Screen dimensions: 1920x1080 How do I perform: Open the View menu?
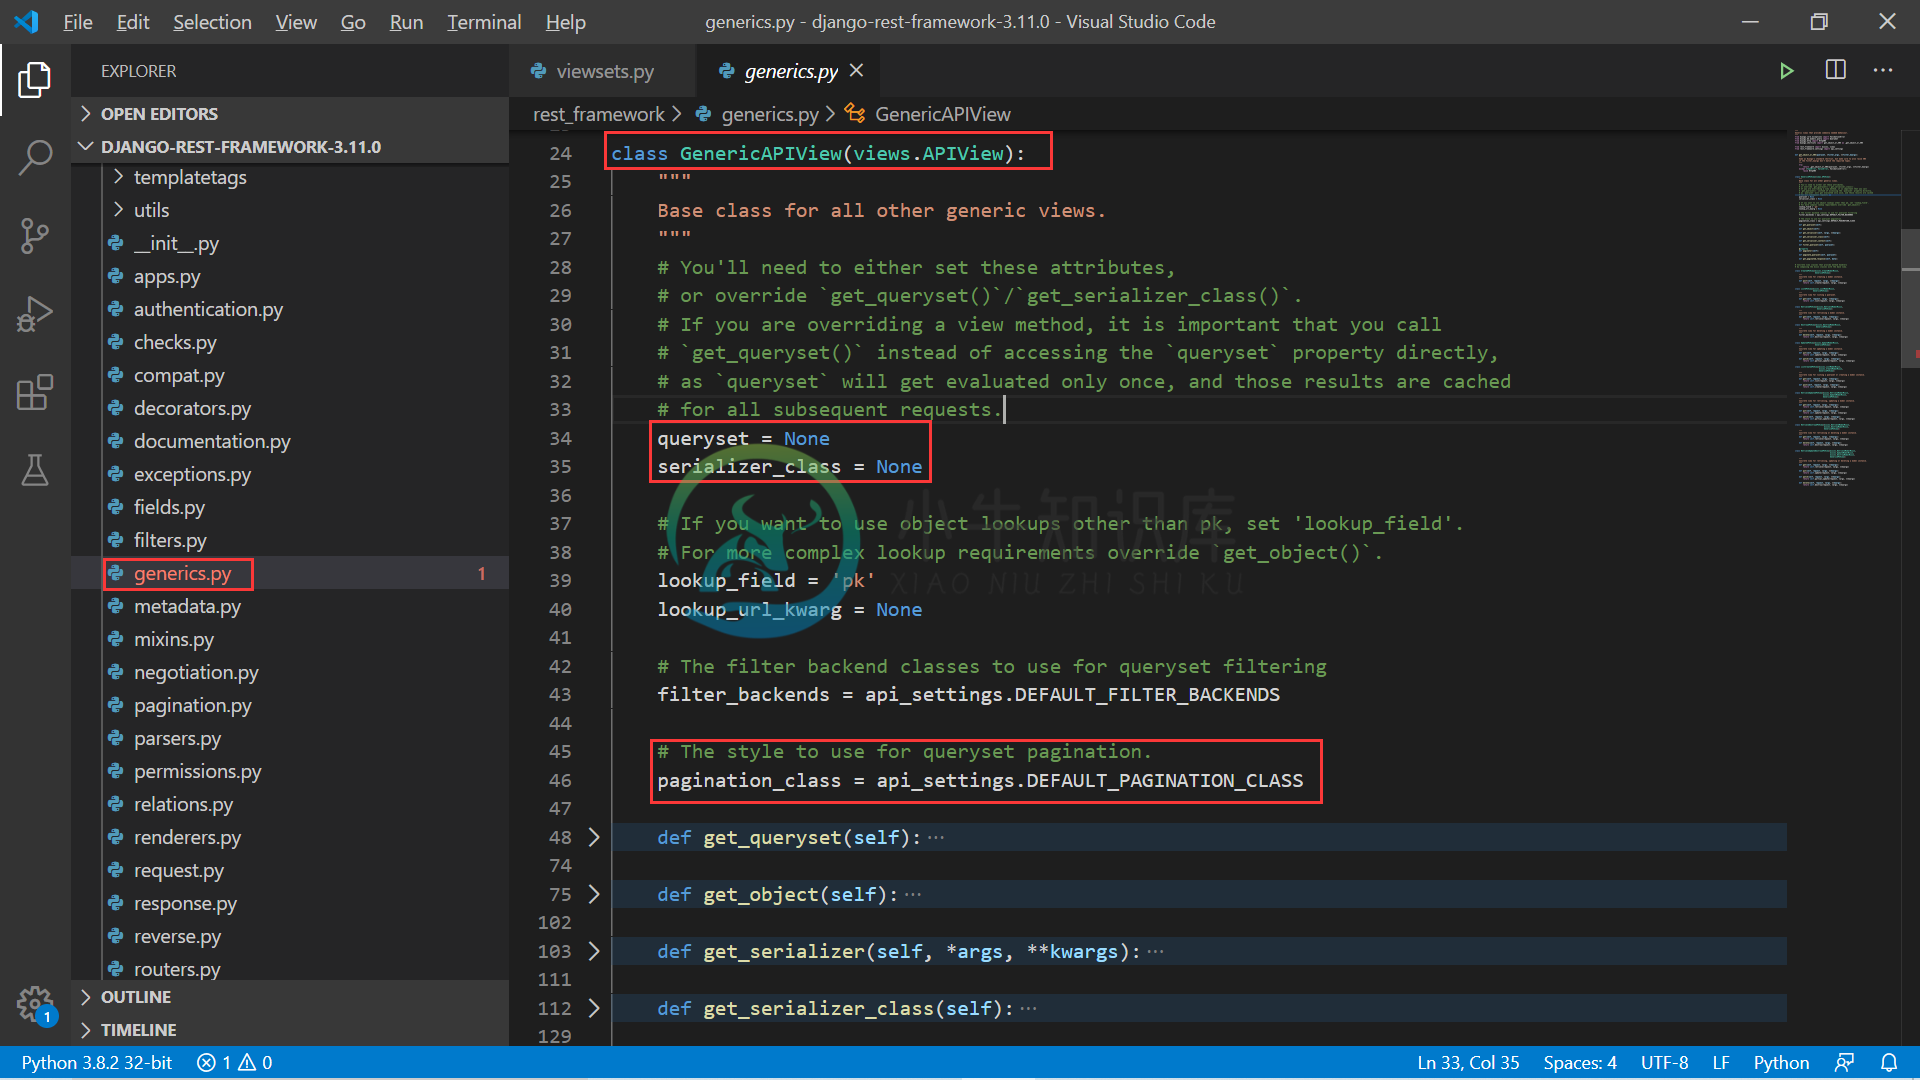(296, 21)
